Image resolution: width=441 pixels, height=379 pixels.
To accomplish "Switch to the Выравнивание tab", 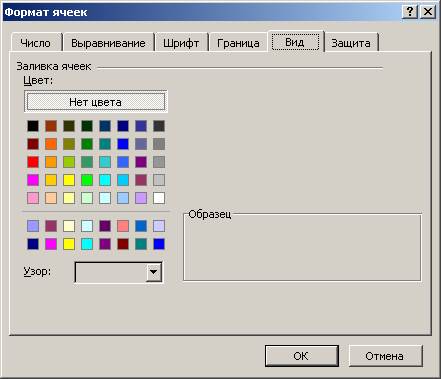I will click(x=109, y=43).
